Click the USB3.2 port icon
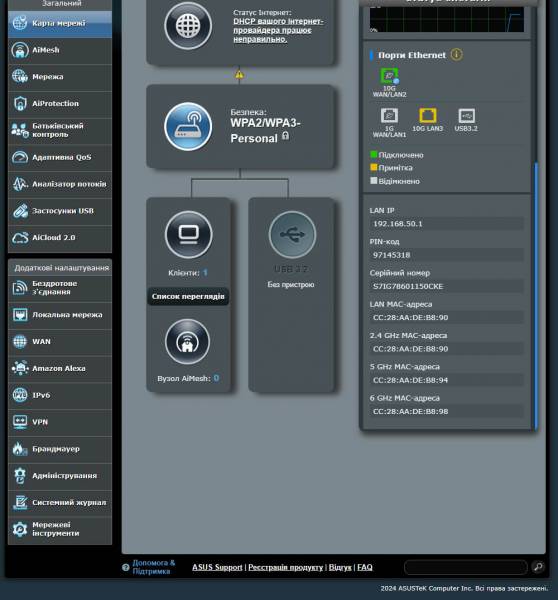The width and height of the screenshot is (558, 600). (466, 115)
